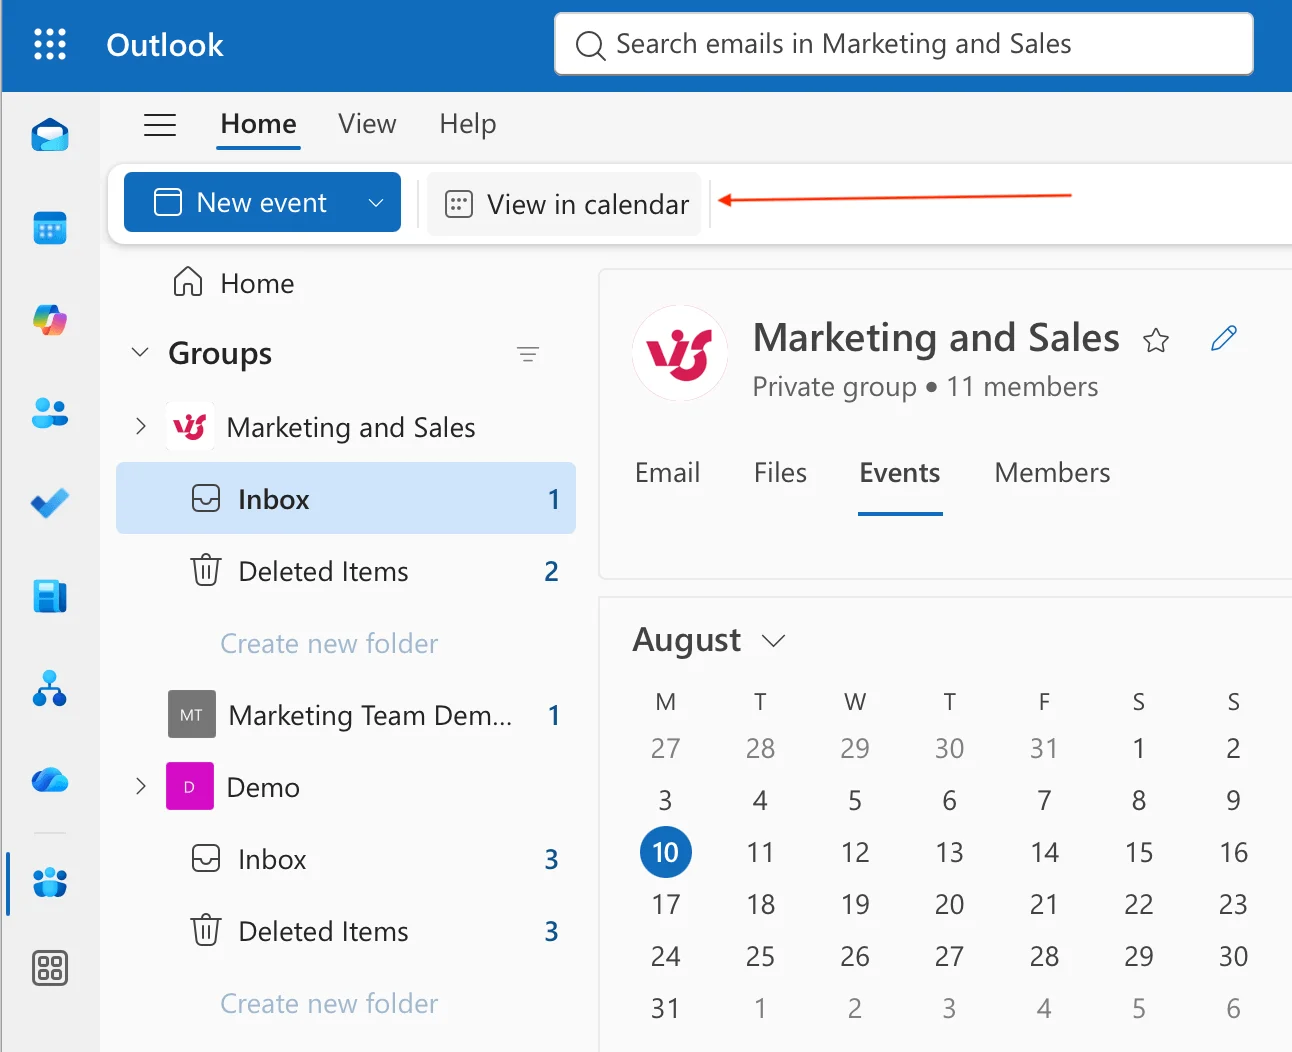
Task: Edit group with the pencil icon
Action: (1224, 338)
